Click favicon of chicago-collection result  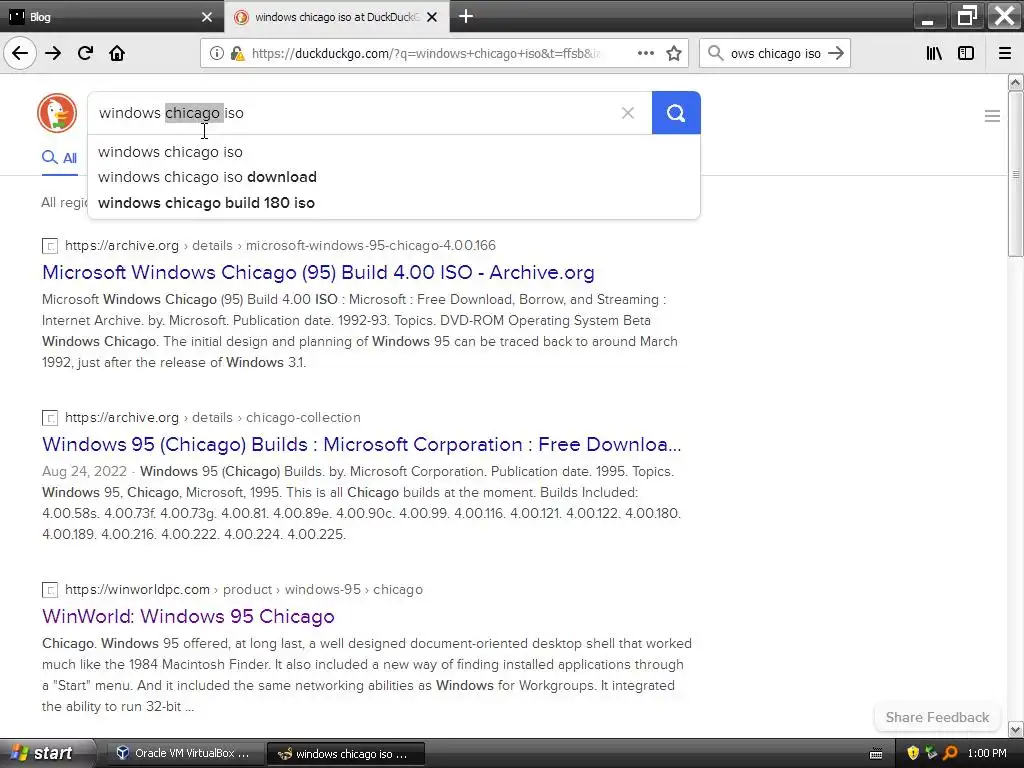(50, 418)
